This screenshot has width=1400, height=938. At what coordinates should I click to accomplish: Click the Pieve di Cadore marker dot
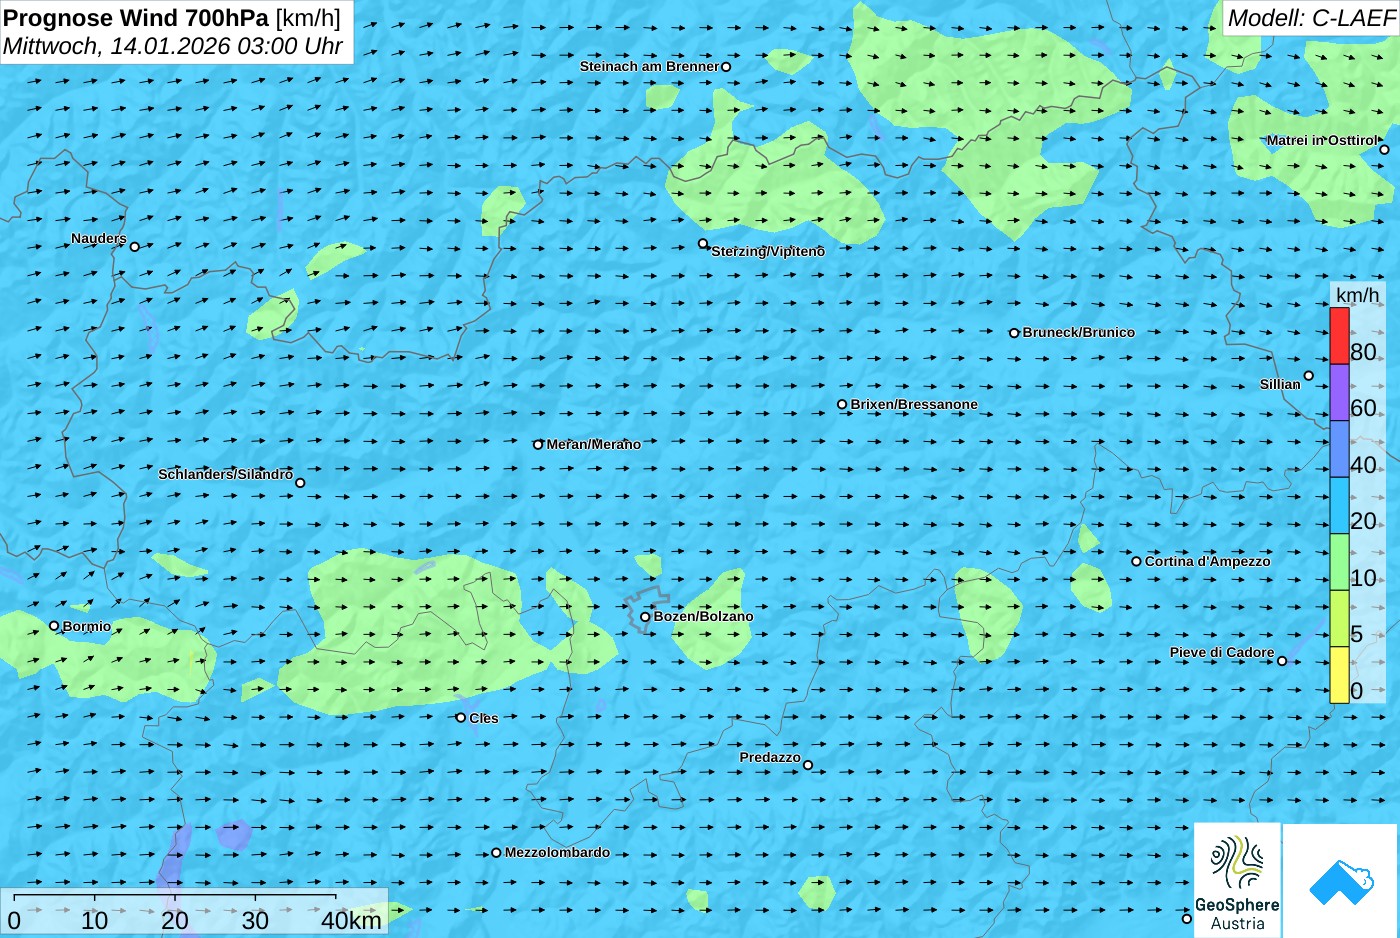click(1282, 661)
